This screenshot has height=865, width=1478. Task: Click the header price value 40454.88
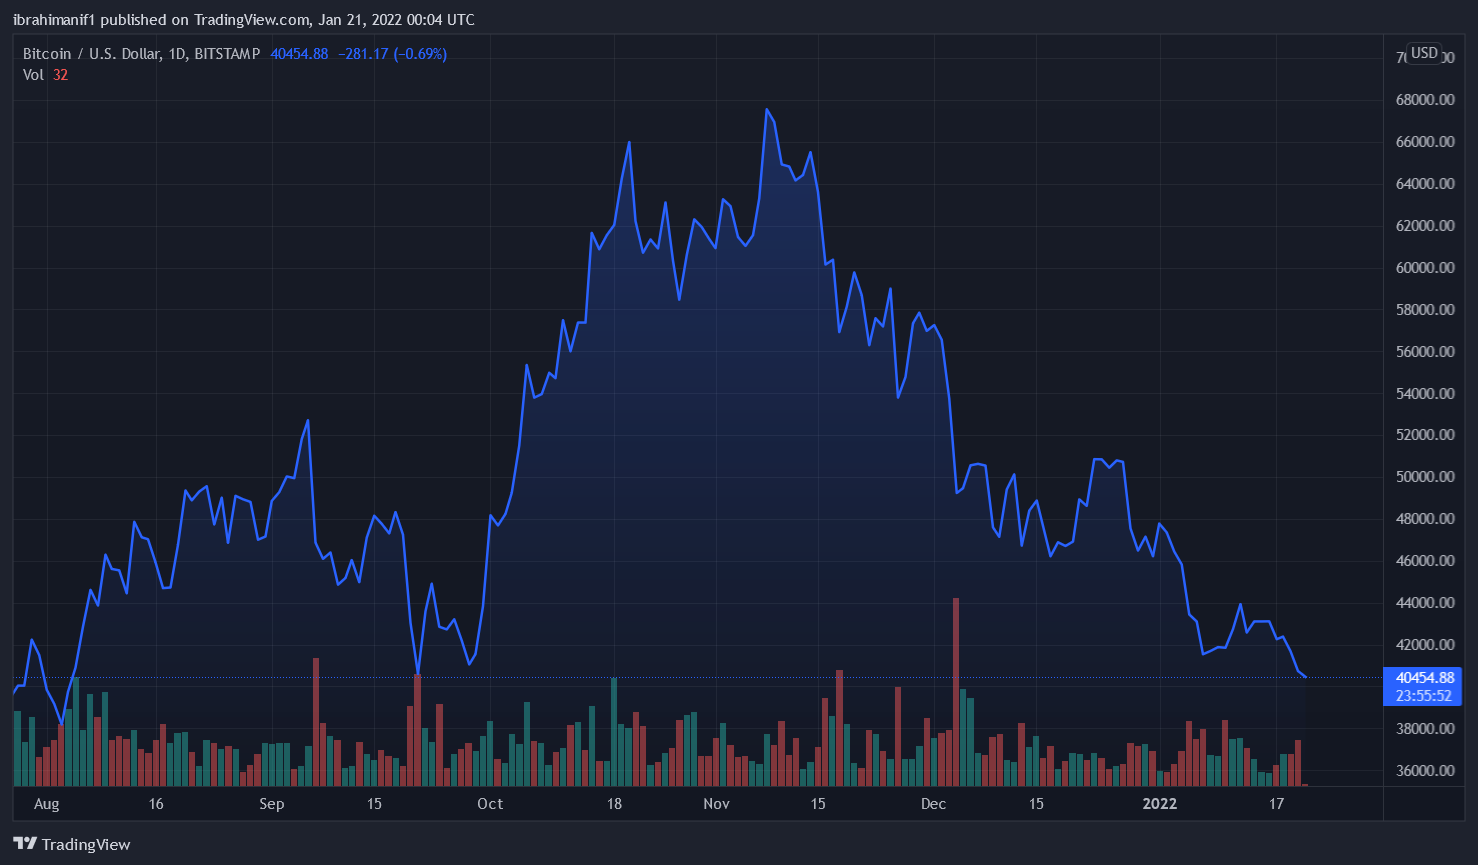coord(299,54)
